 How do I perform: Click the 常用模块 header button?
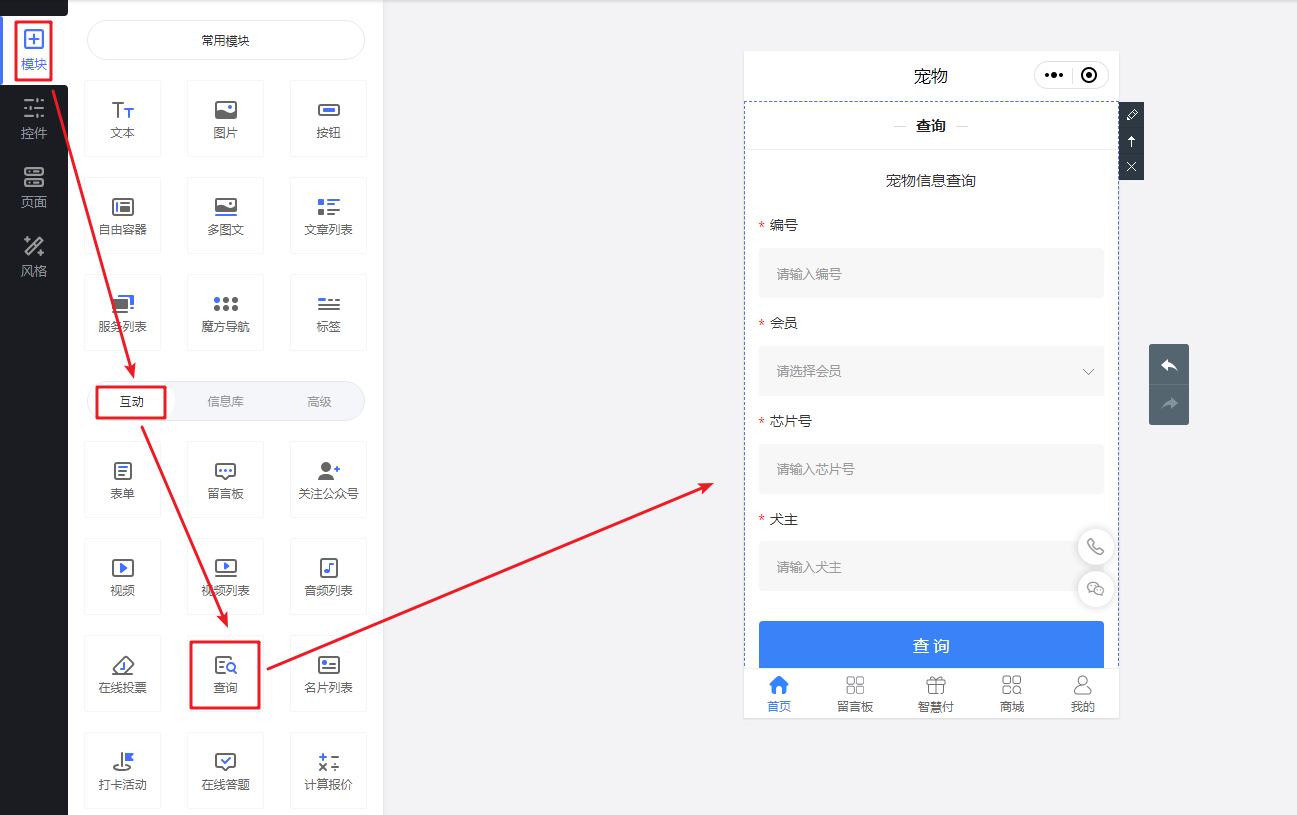pos(226,41)
